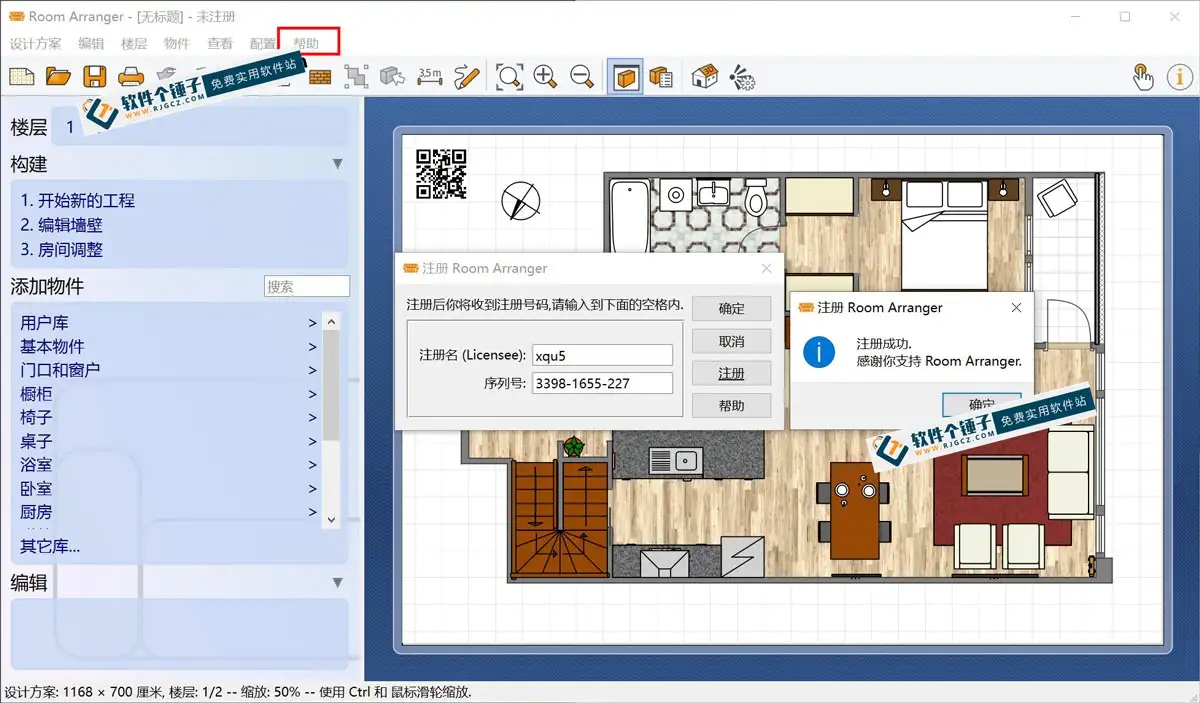
Task: Click 2. 编辑墙壁 link
Action: pos(62,225)
